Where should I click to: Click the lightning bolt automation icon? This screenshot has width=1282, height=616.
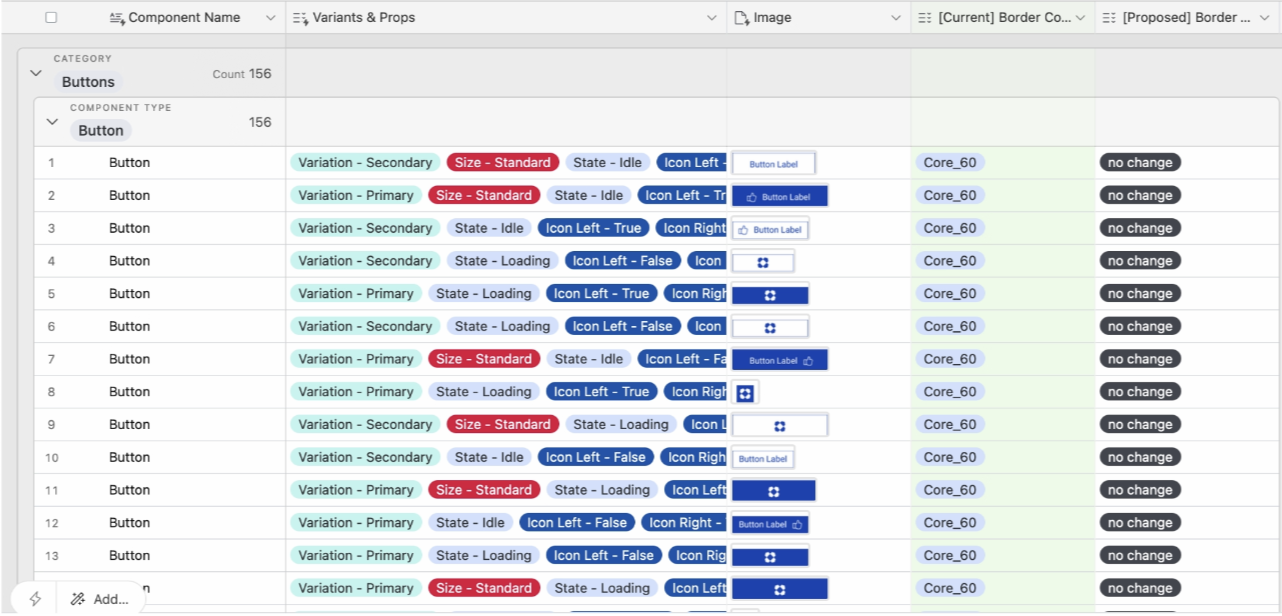click(x=35, y=599)
